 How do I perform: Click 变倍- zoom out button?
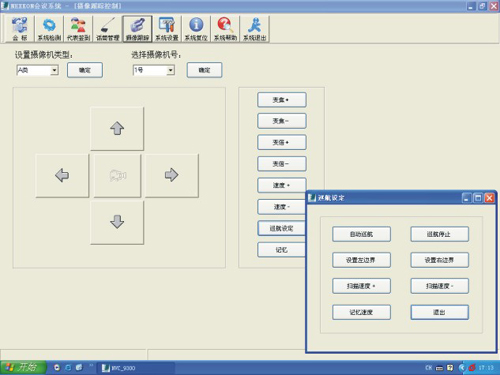pyautogui.click(x=282, y=164)
